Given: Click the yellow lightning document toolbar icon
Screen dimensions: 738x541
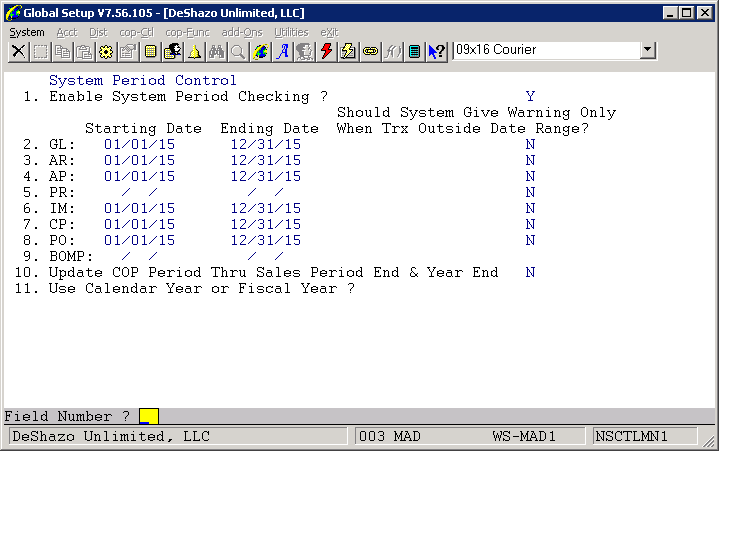Looking at the screenshot, I should (348, 51).
